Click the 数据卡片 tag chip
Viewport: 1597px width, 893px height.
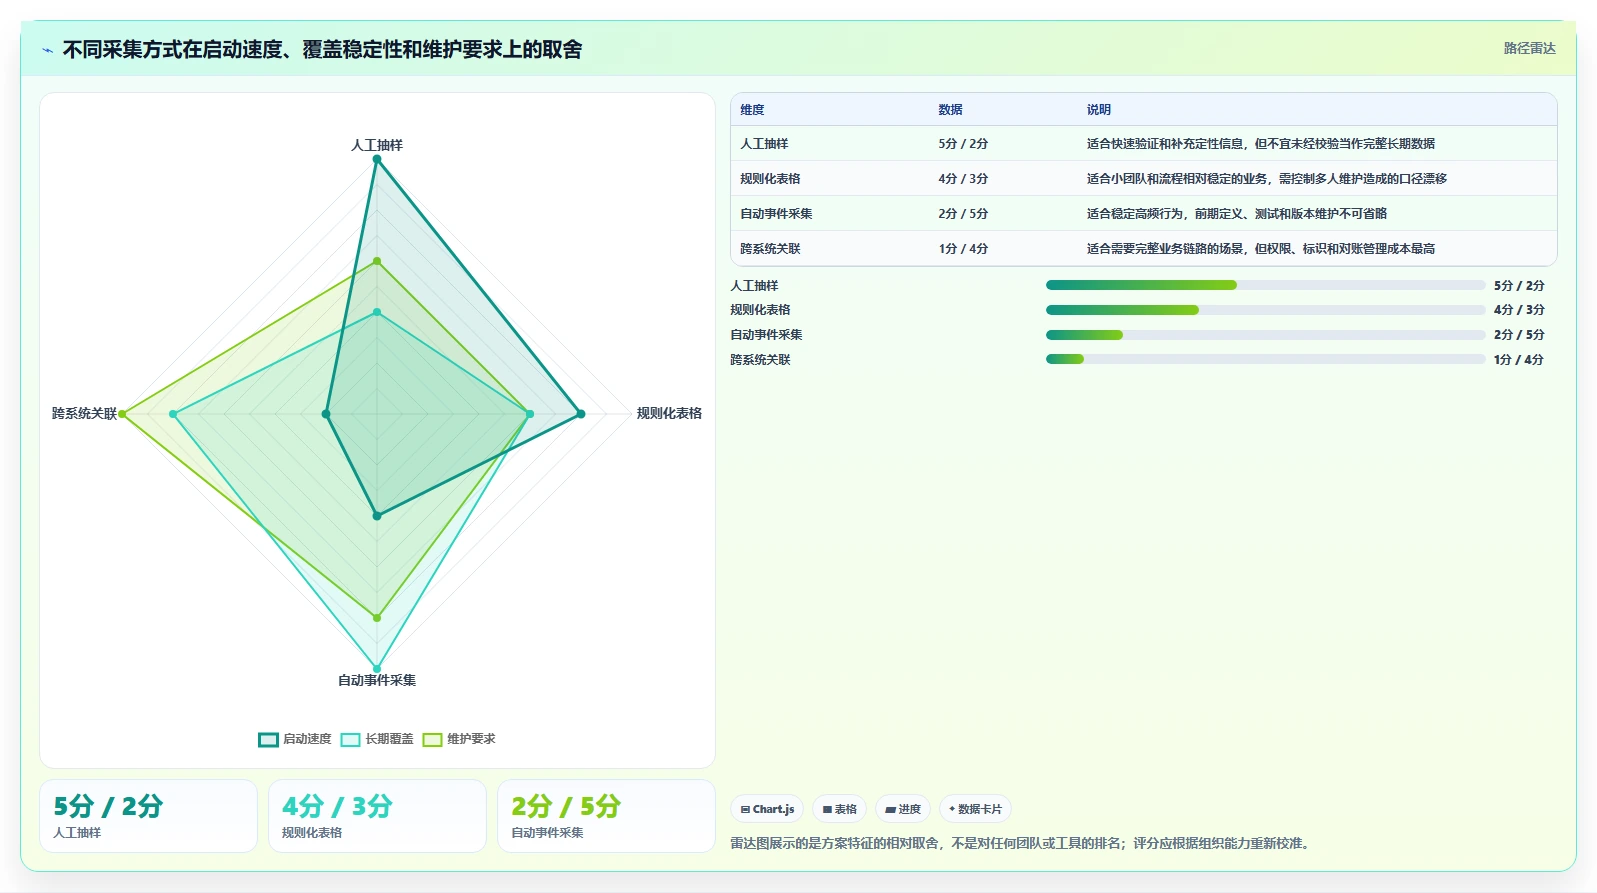click(975, 809)
